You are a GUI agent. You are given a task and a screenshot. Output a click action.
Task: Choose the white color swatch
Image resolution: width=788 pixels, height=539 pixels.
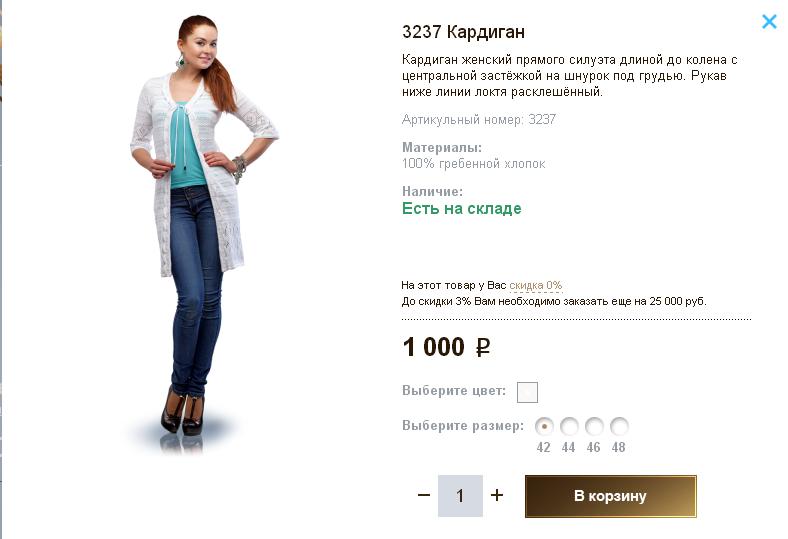527,392
